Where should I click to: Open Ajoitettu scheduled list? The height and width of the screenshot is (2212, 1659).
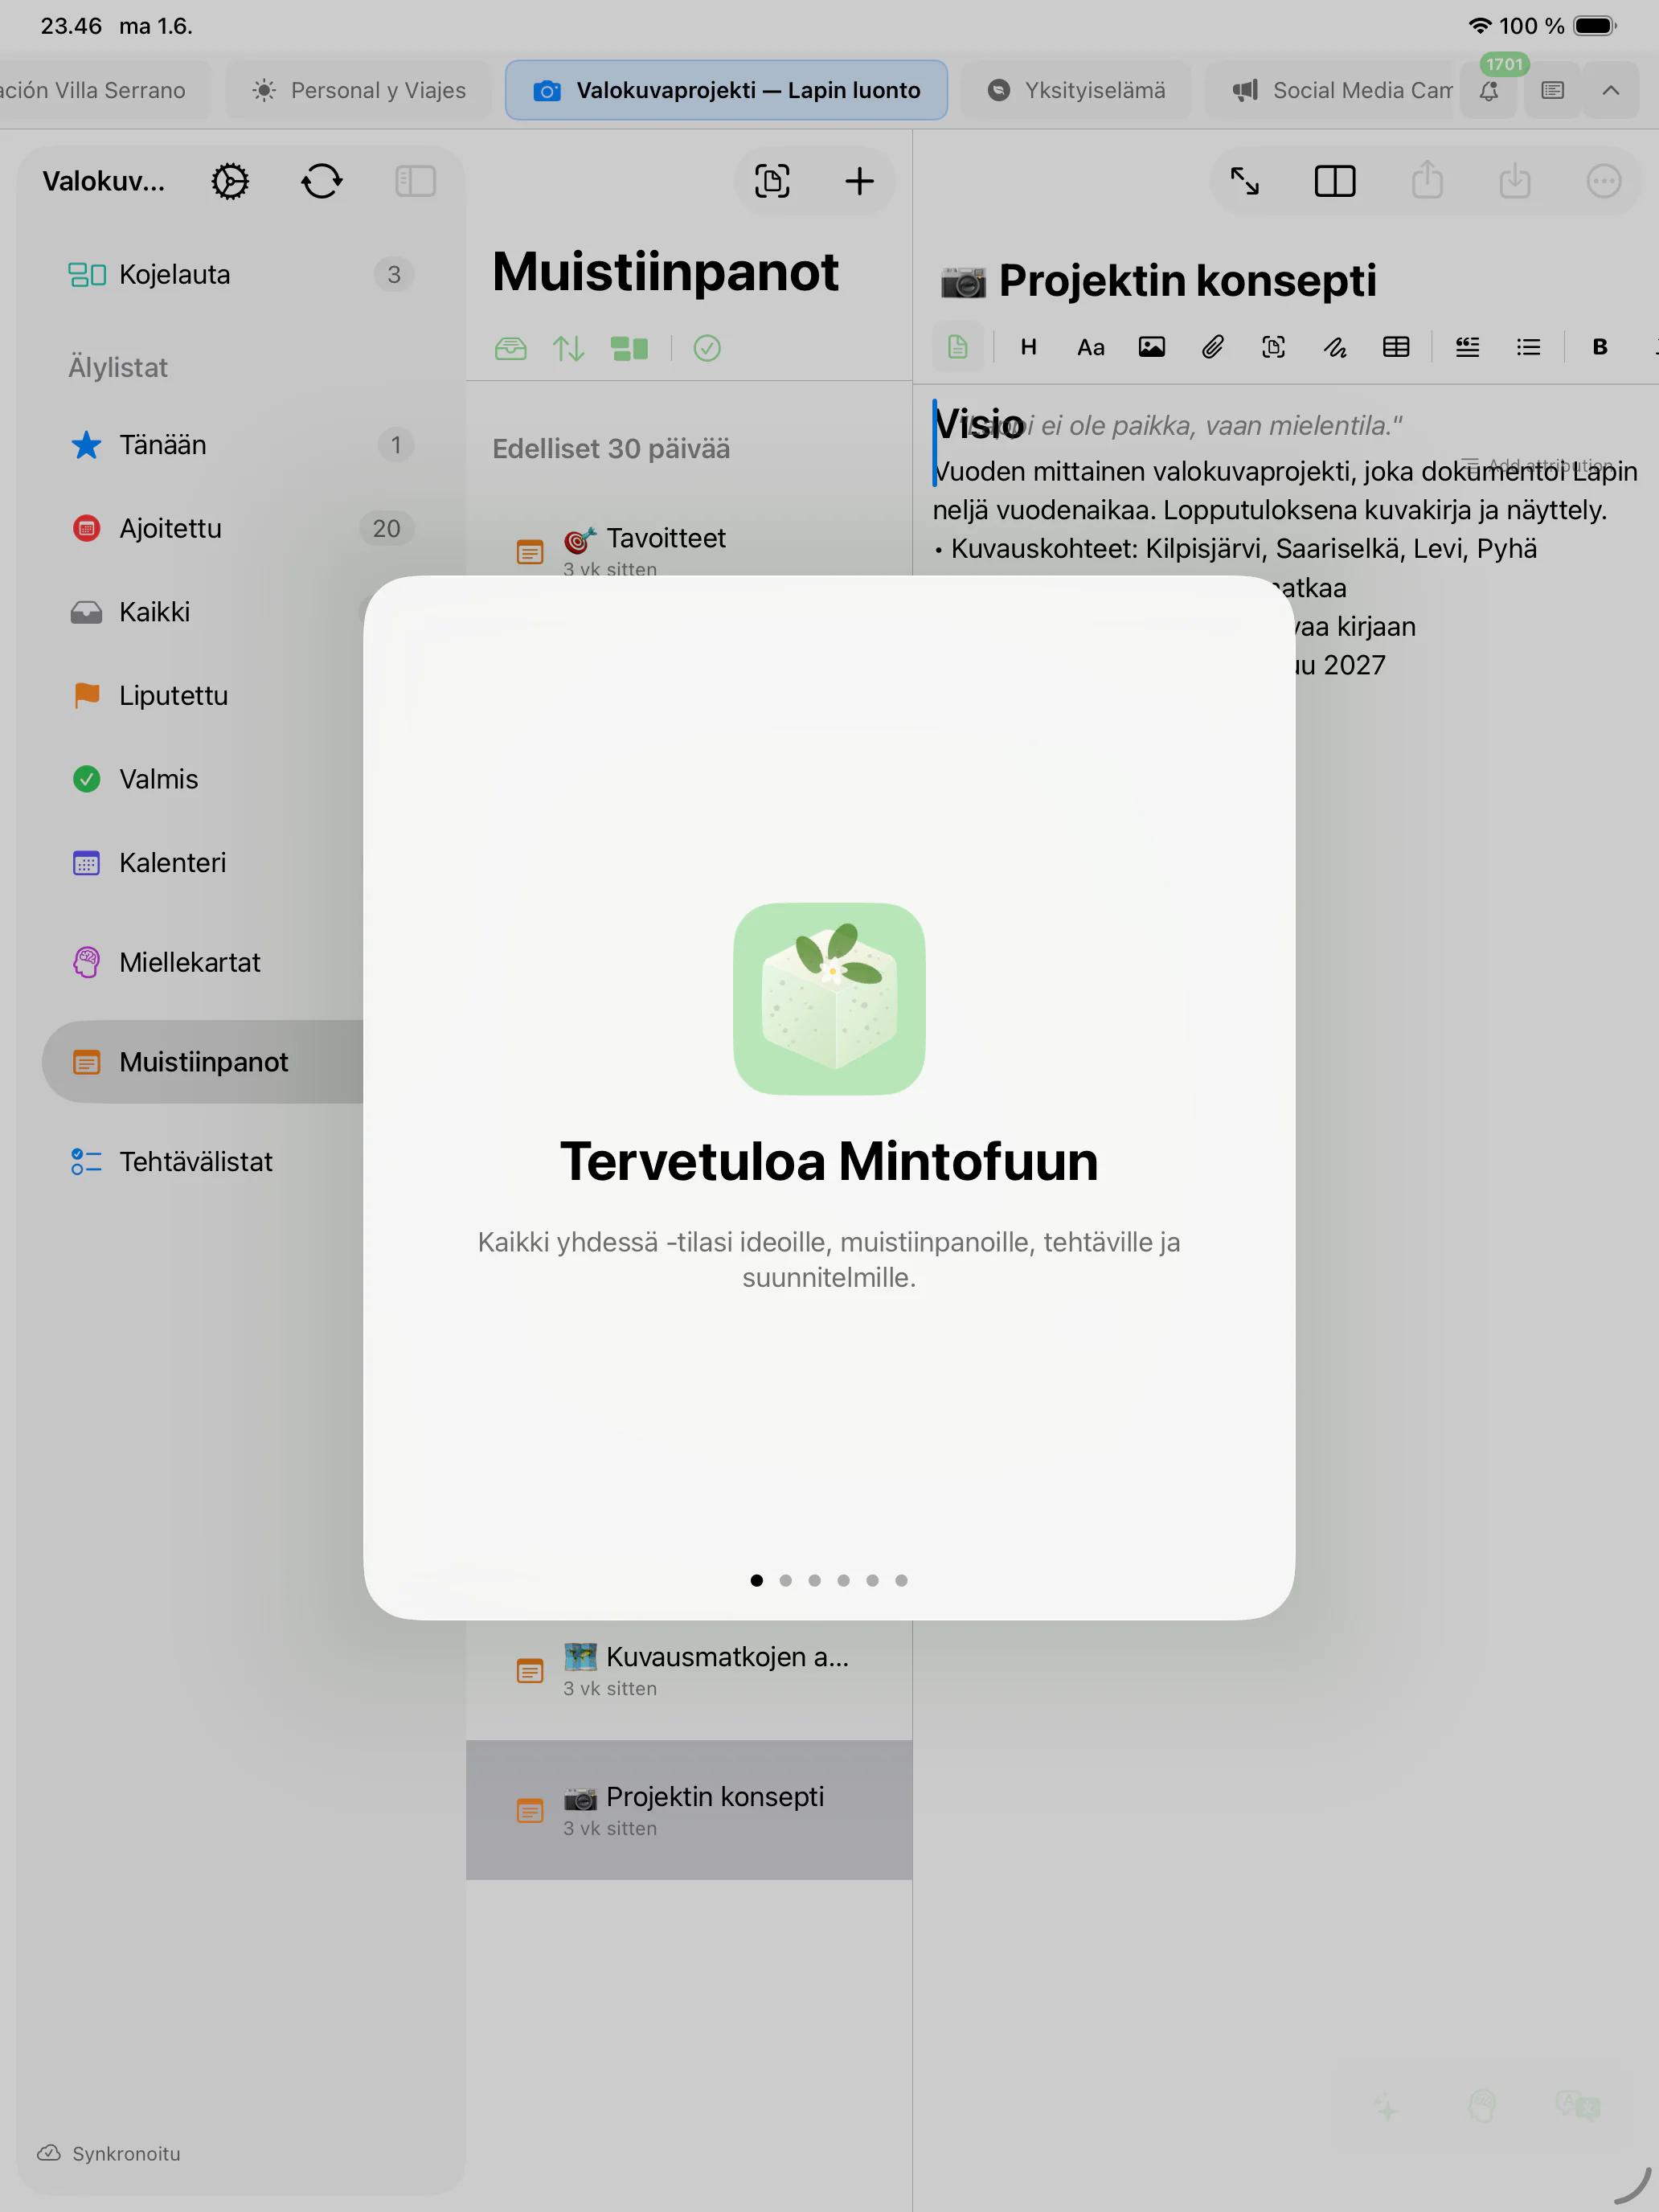(x=240, y=528)
